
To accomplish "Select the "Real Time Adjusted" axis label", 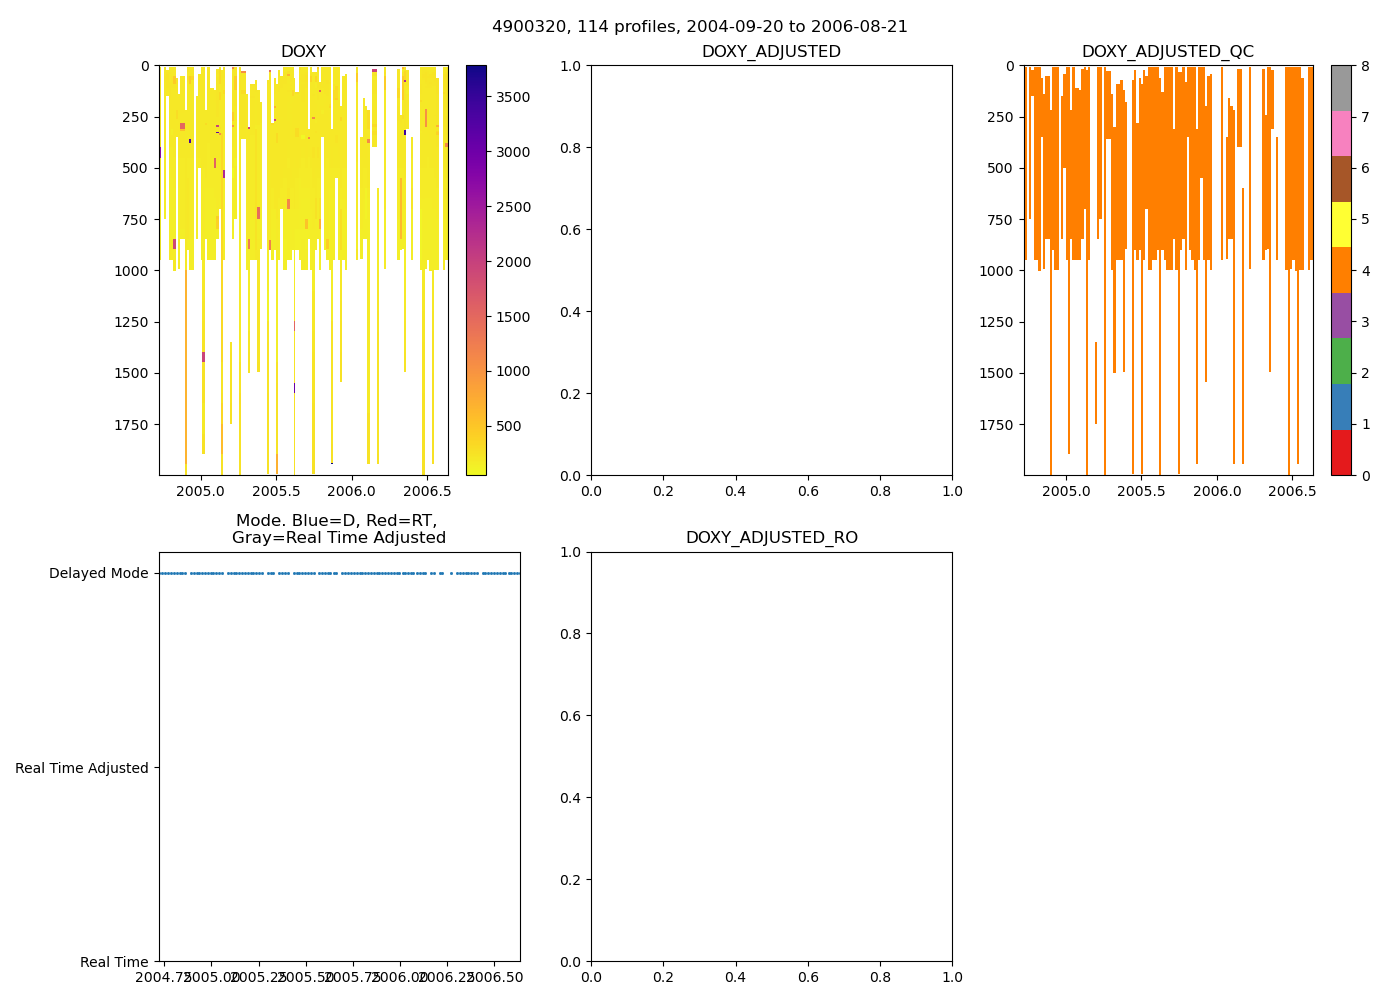I will tap(81, 768).
